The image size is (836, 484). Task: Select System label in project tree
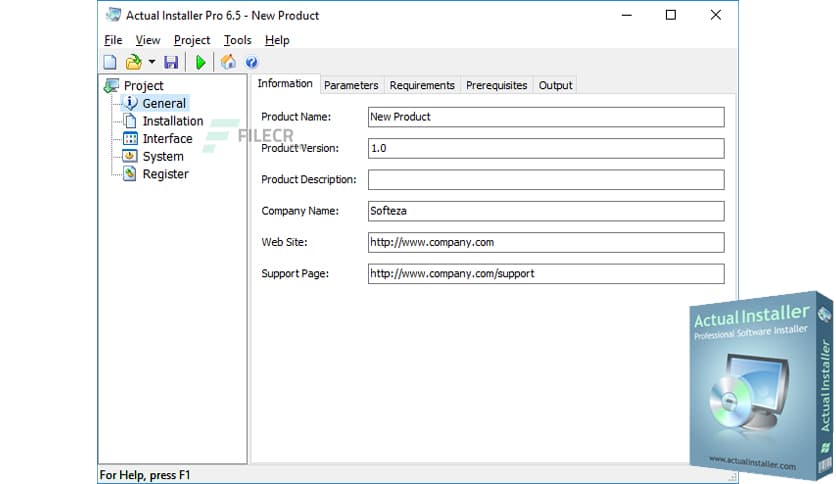coord(163,156)
